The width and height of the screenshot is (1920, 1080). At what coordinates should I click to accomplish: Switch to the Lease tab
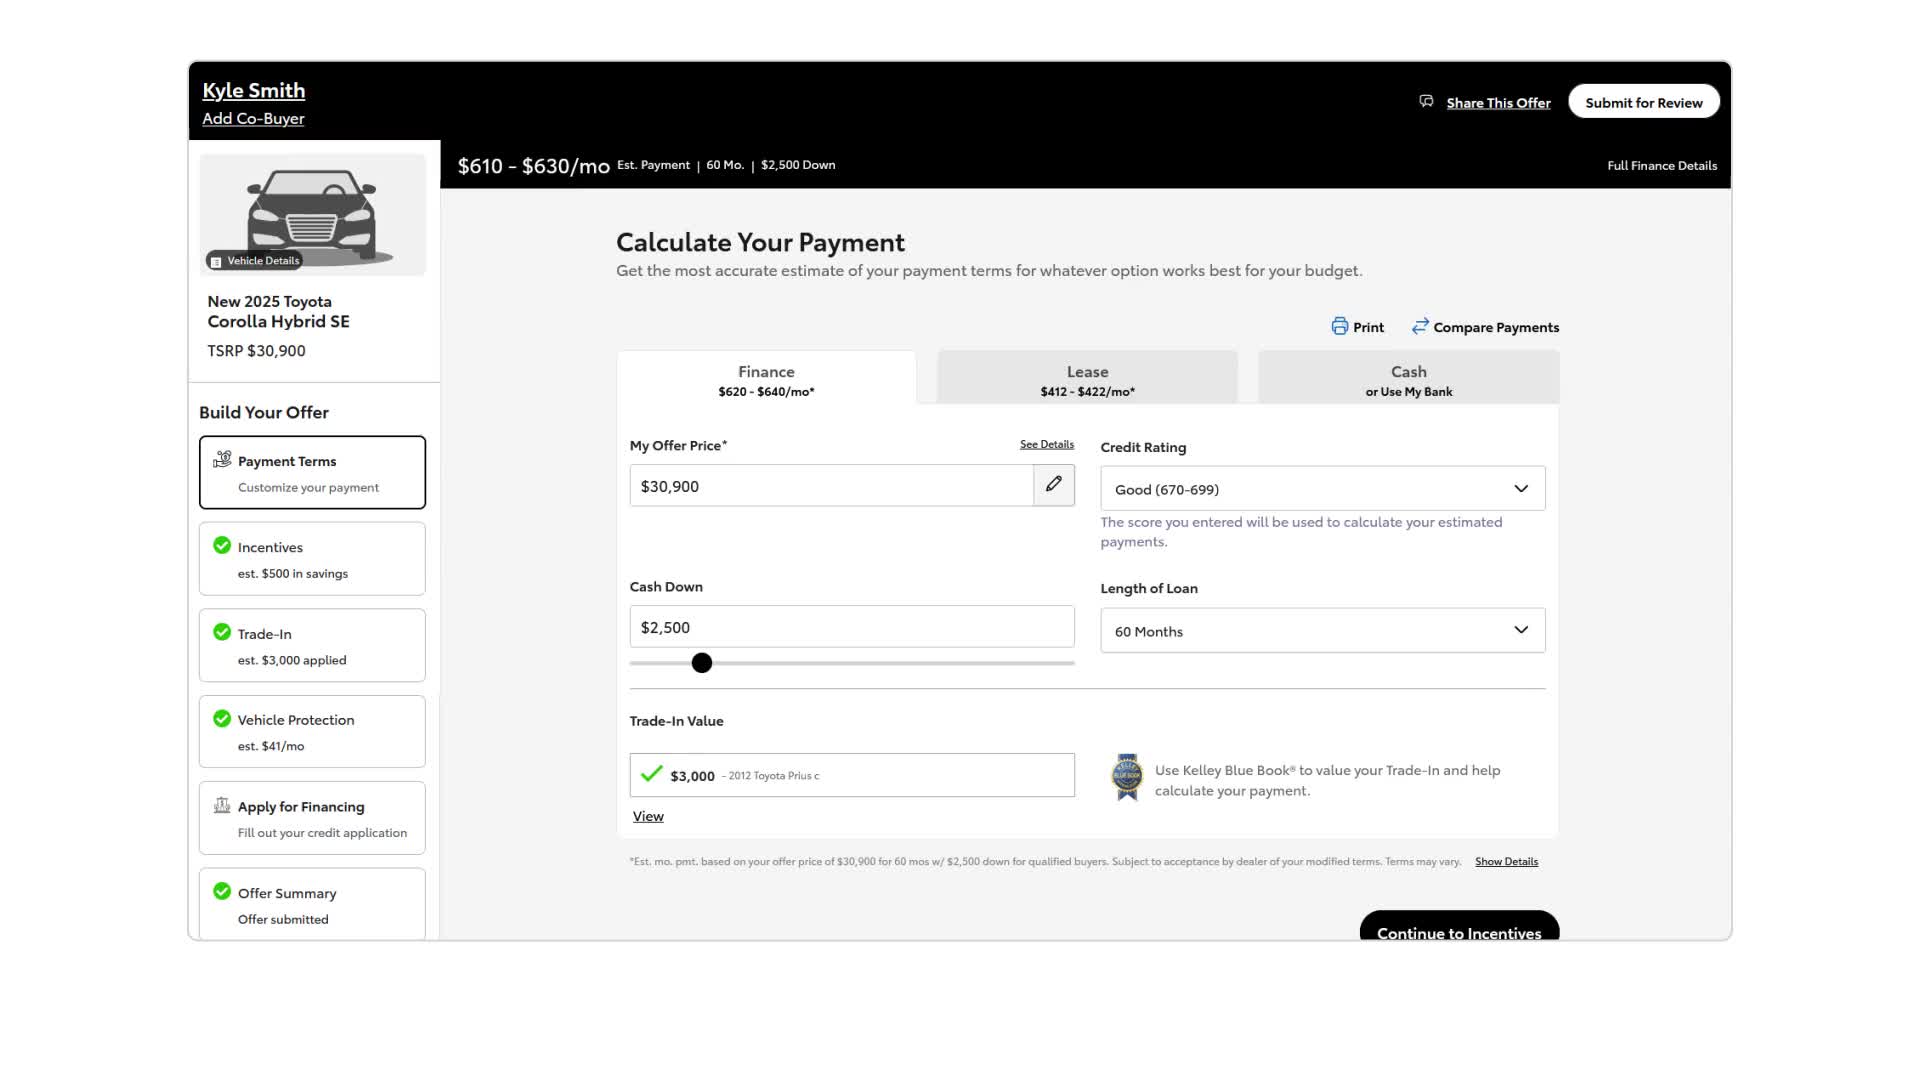point(1087,379)
